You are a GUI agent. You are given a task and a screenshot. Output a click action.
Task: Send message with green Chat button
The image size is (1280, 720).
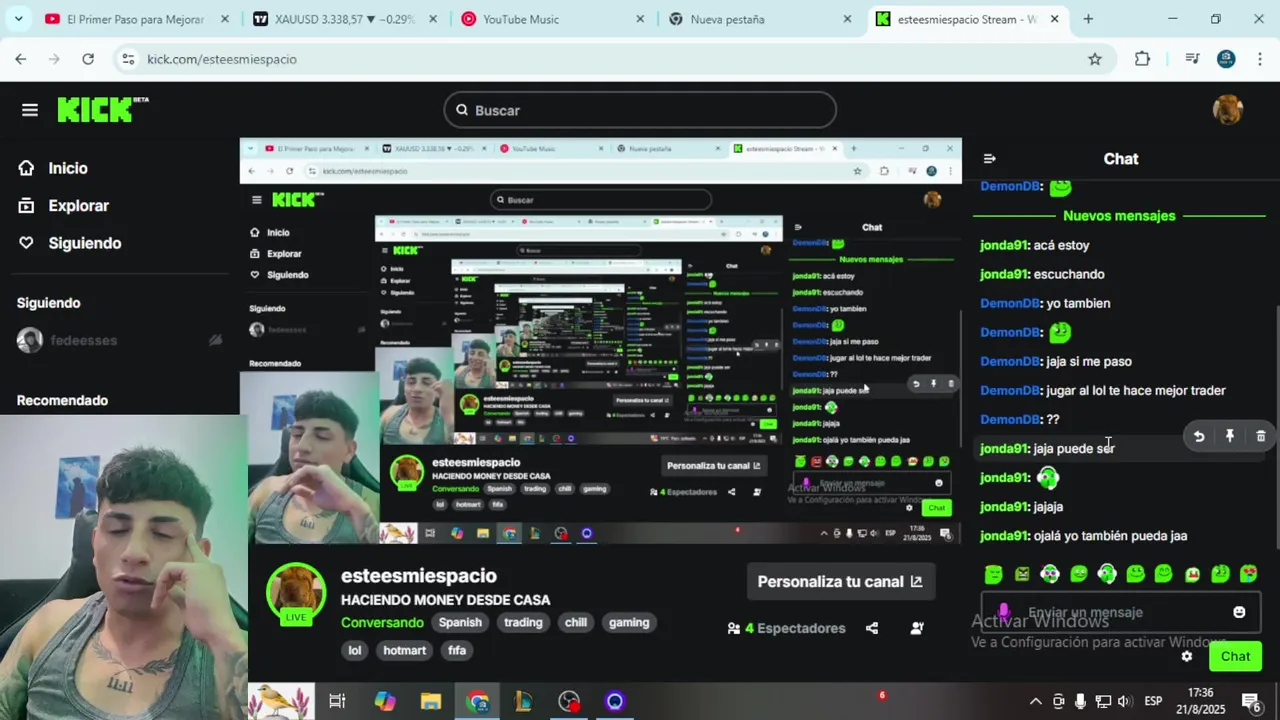[x=1235, y=656]
